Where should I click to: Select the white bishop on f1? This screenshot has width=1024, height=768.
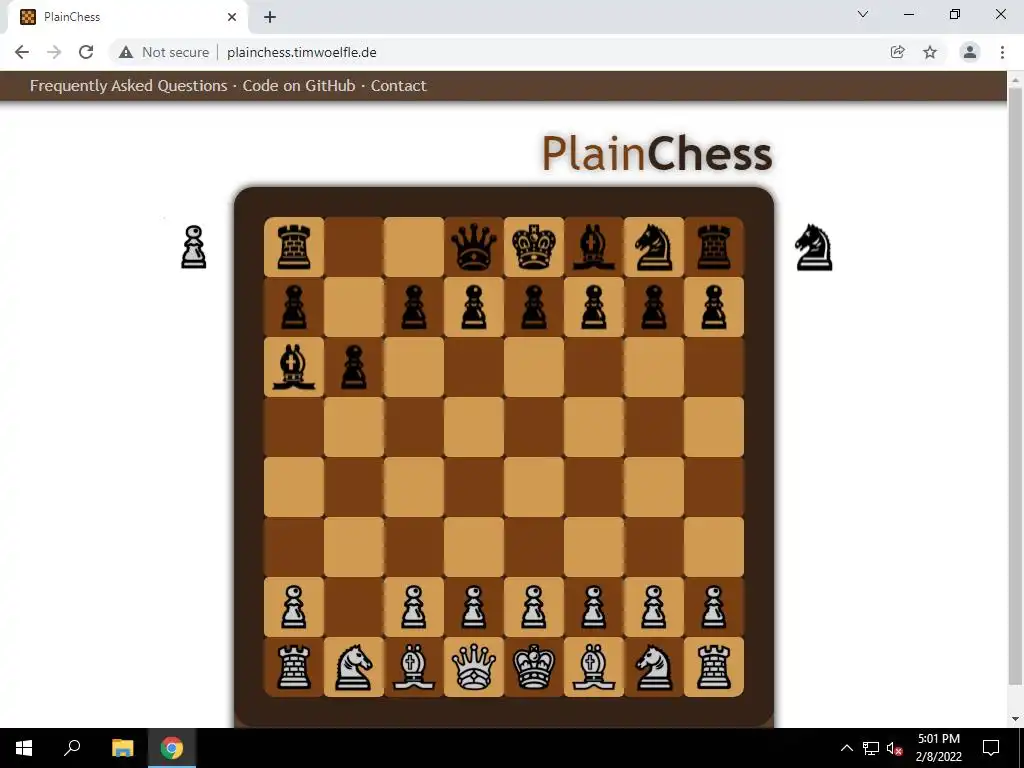594,667
